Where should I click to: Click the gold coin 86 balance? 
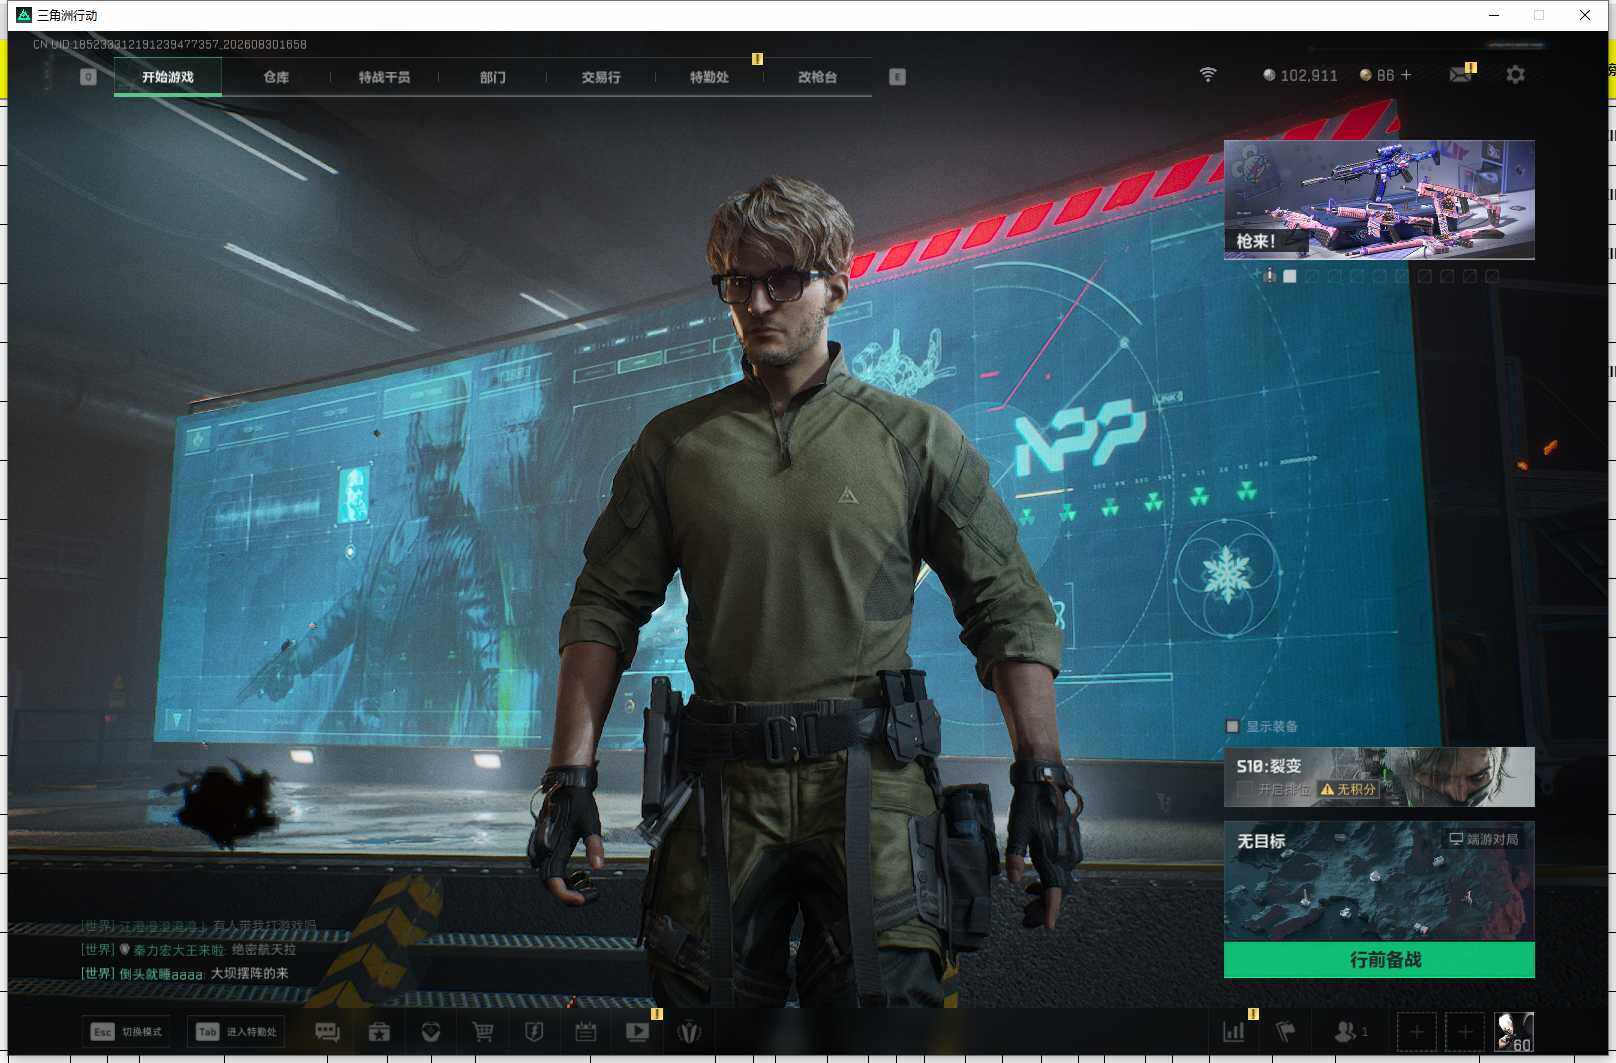[x=1377, y=75]
